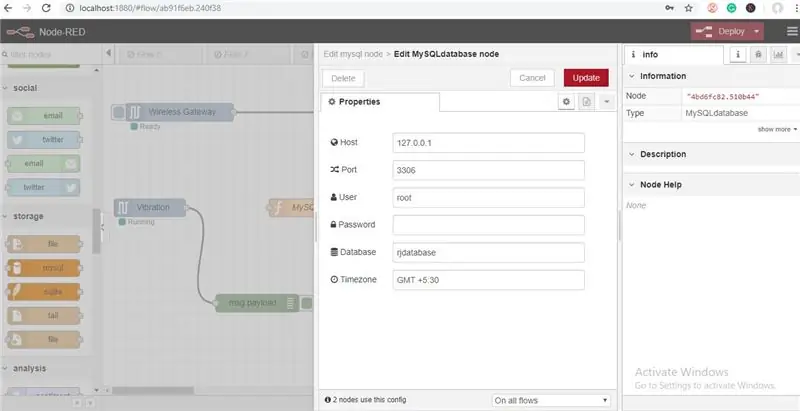This screenshot has width=800, height=411.
Task: Click the saved password key icon
Action: (x=669, y=8)
